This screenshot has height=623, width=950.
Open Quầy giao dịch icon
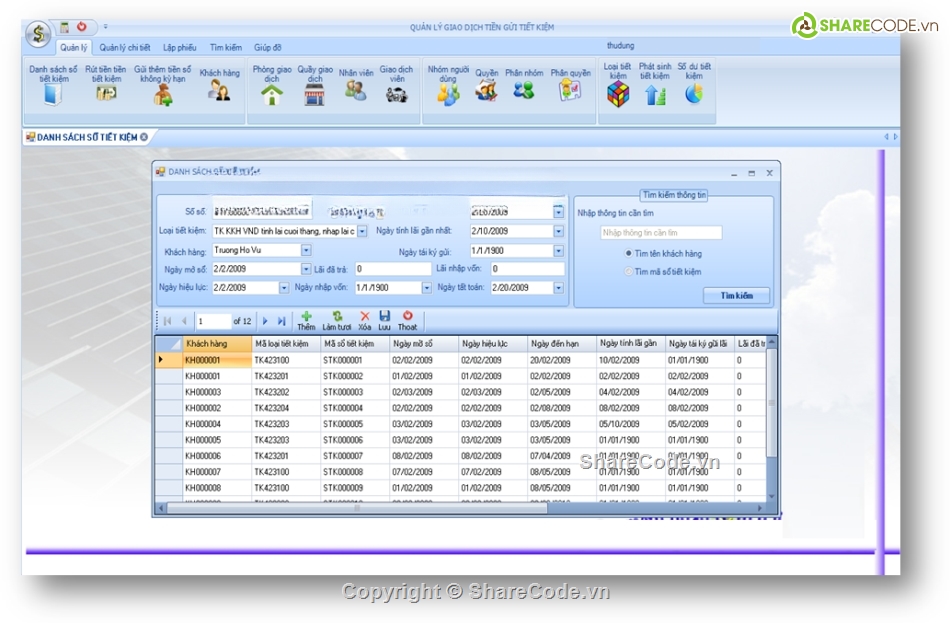coord(314,95)
